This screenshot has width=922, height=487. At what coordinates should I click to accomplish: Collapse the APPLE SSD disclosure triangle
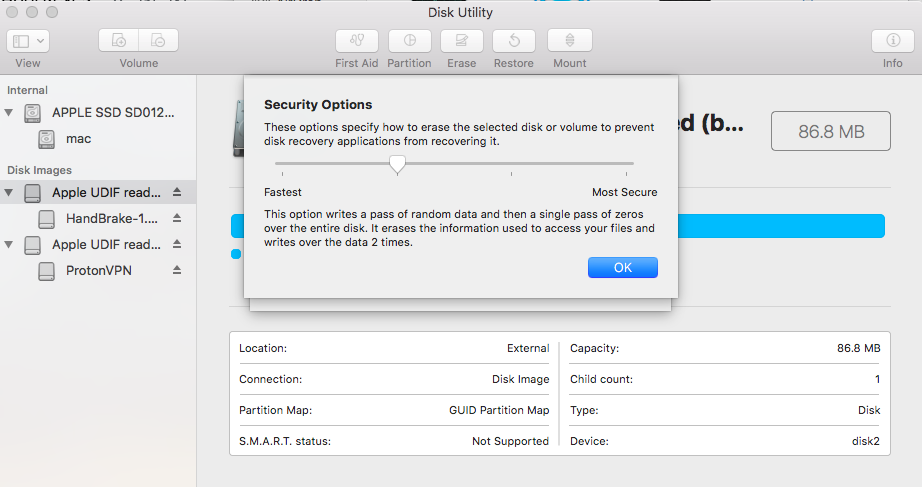[x=9, y=112]
